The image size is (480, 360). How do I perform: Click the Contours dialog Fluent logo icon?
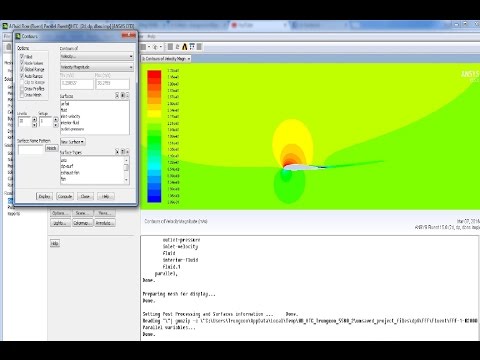[x=18, y=36]
